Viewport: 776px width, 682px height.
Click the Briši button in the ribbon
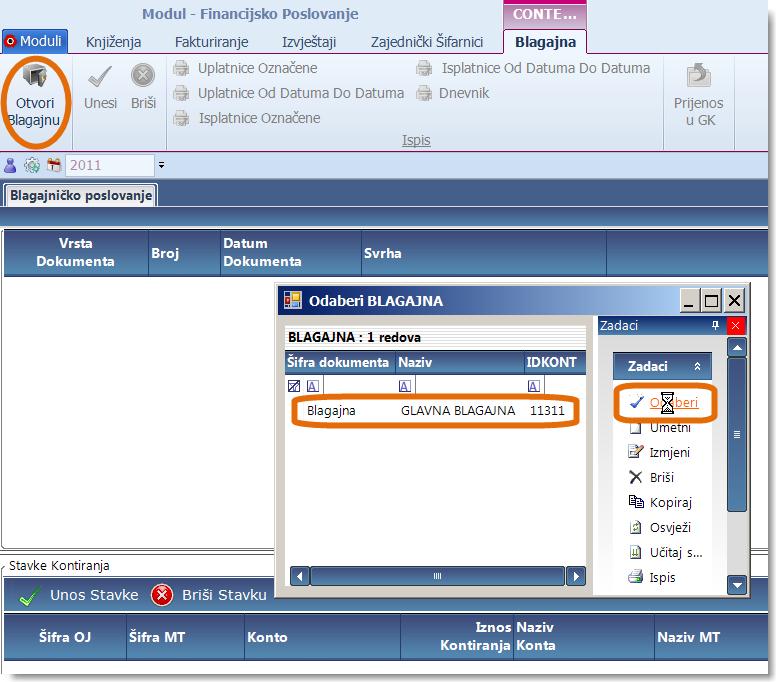[x=144, y=87]
